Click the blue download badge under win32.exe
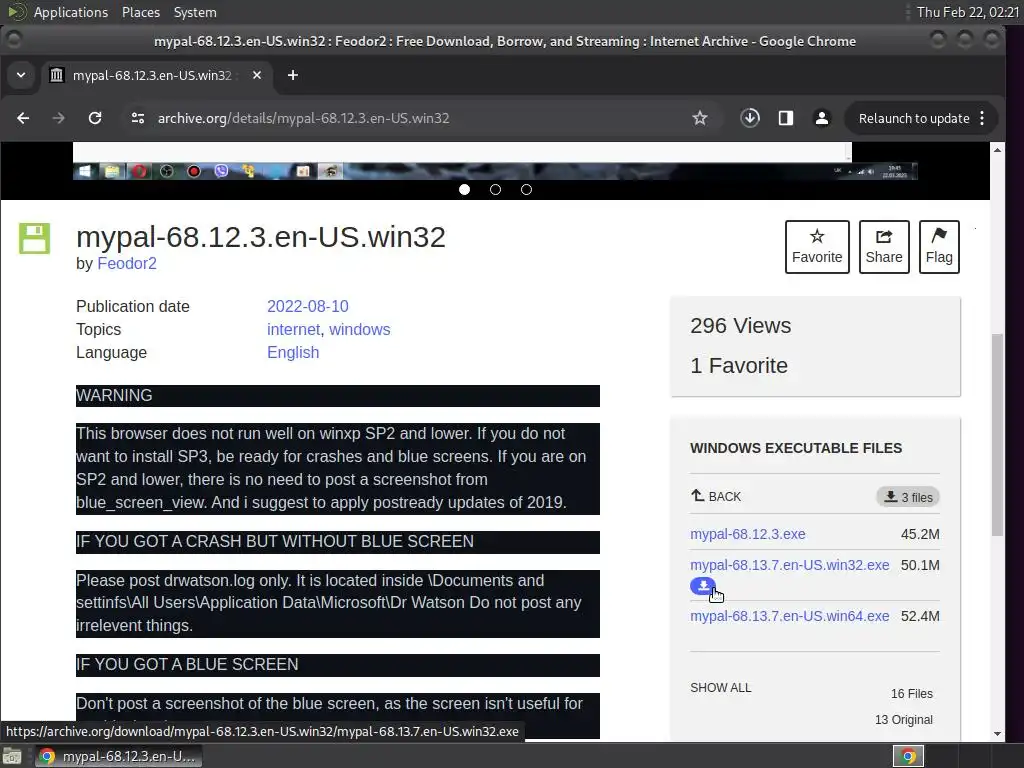 click(x=703, y=586)
